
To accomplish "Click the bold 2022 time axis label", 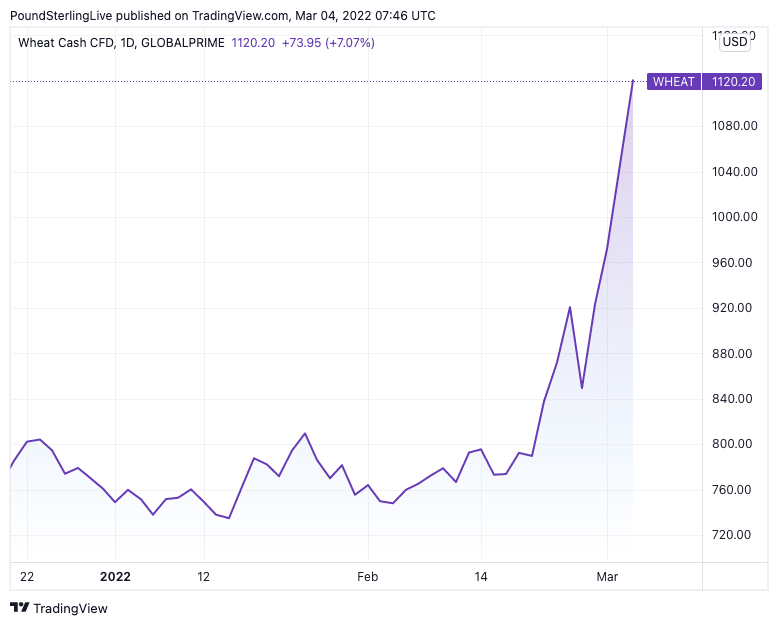I will click(115, 577).
